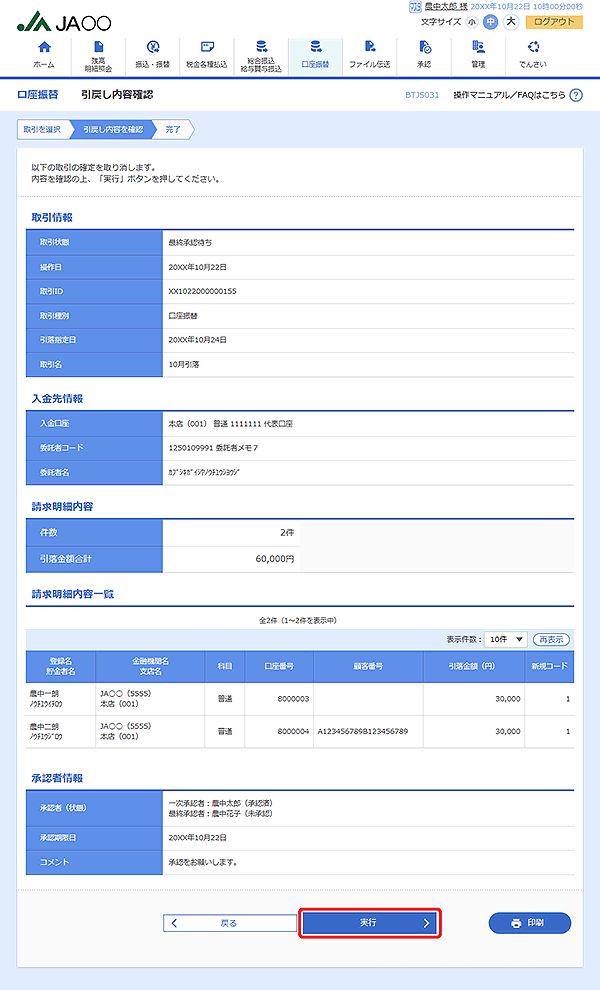Viewport: 600px width, 990px height.
Task: Open 残高明細照会 balance inquiry menu
Action: point(98,54)
